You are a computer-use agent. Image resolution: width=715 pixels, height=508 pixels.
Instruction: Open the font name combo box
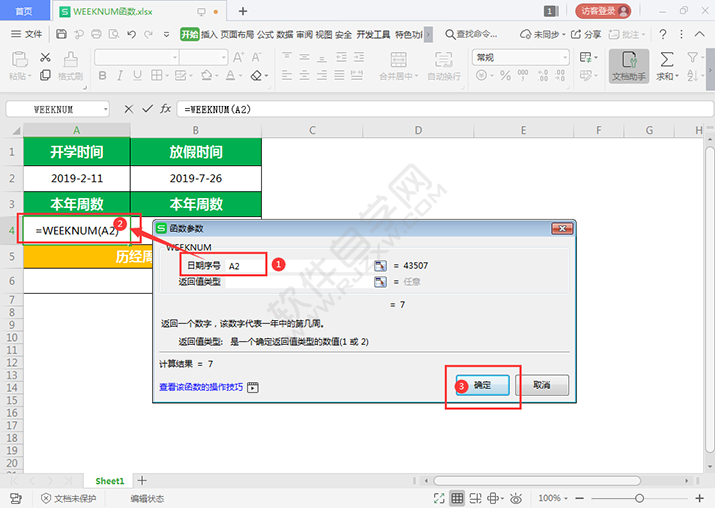click(x=136, y=57)
